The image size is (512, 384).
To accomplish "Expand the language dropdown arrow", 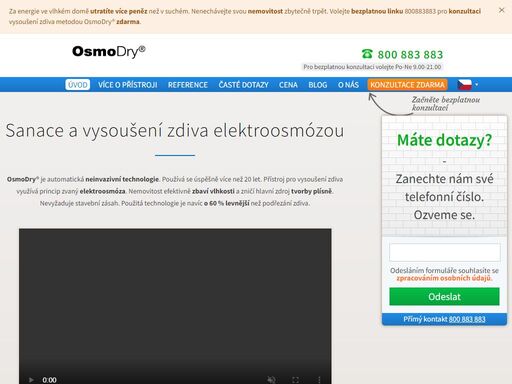I will click(x=476, y=85).
